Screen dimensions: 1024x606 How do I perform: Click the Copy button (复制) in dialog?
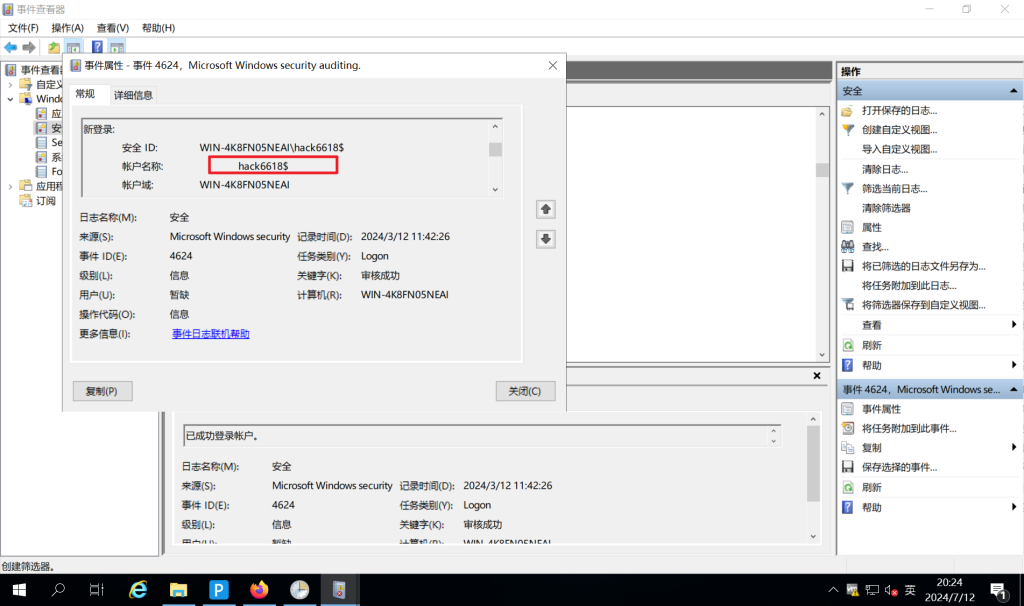pos(102,391)
